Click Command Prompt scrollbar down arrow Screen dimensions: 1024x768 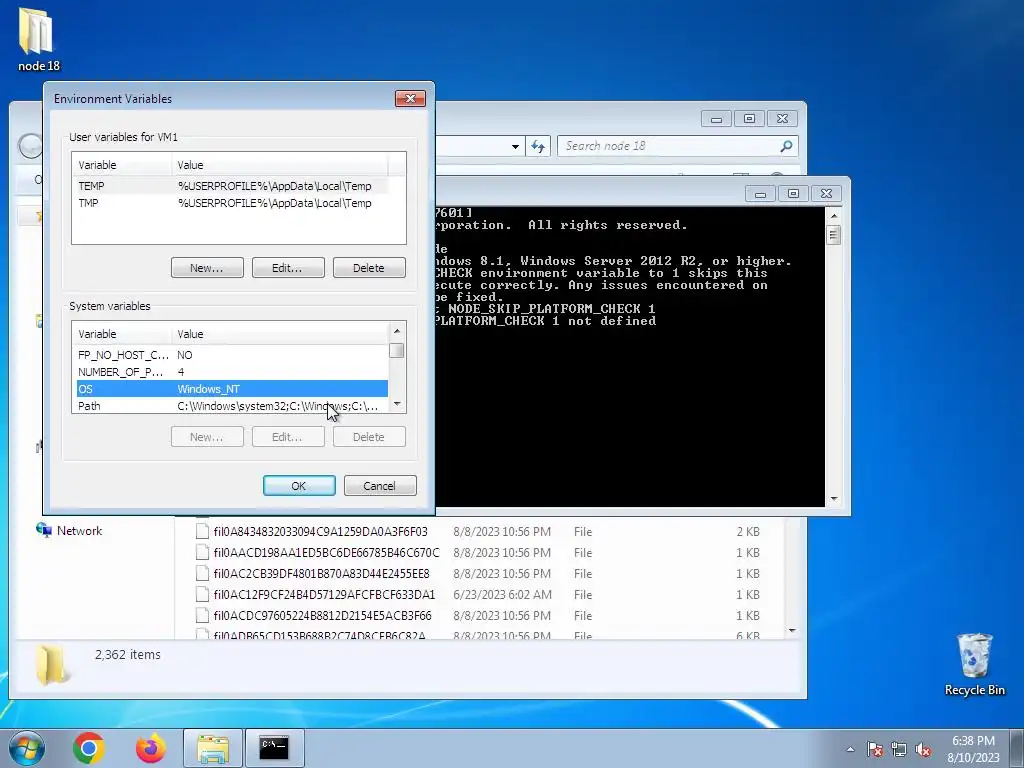tap(833, 499)
